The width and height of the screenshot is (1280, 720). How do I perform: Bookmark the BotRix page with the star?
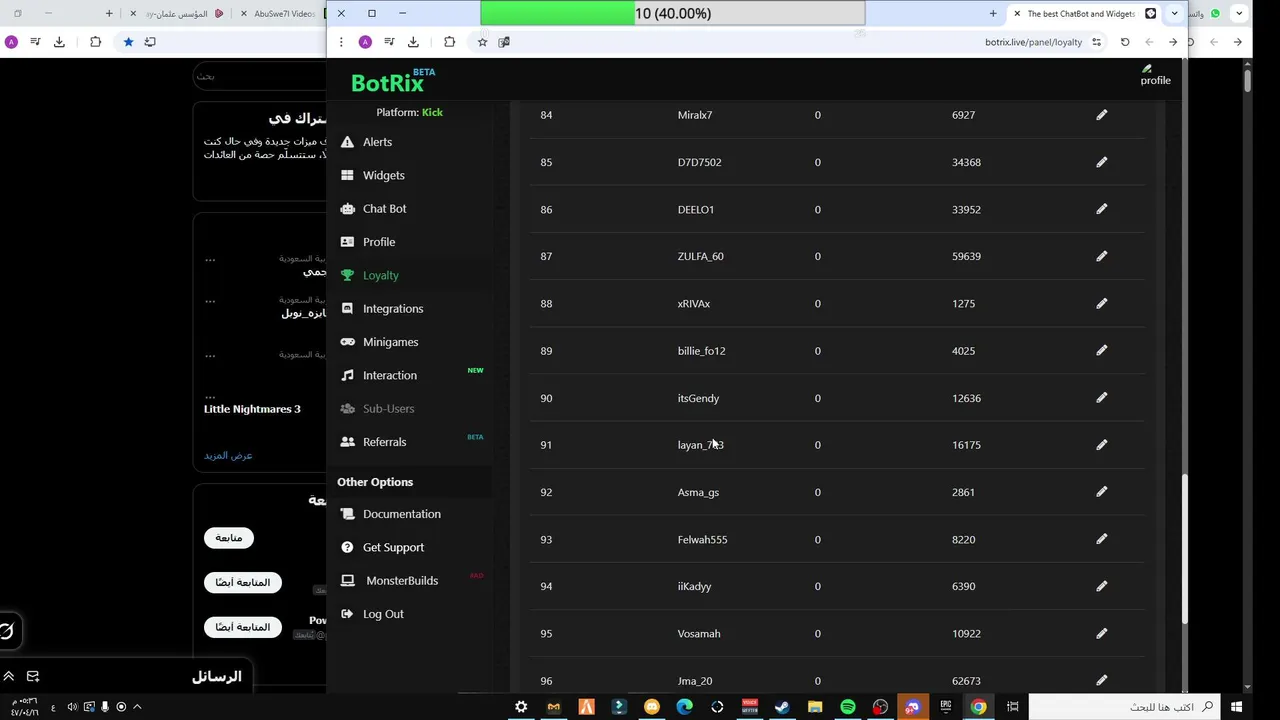coord(482,42)
